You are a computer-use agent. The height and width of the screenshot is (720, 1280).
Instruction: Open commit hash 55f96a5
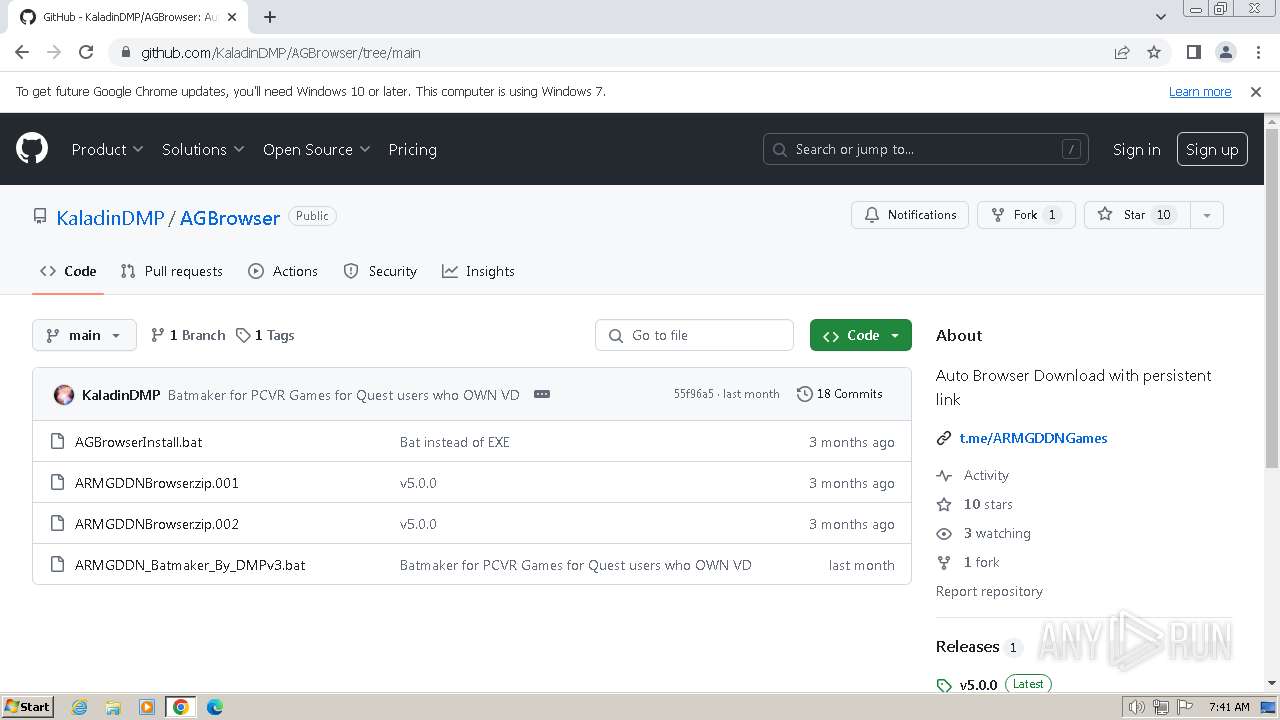click(x=694, y=394)
